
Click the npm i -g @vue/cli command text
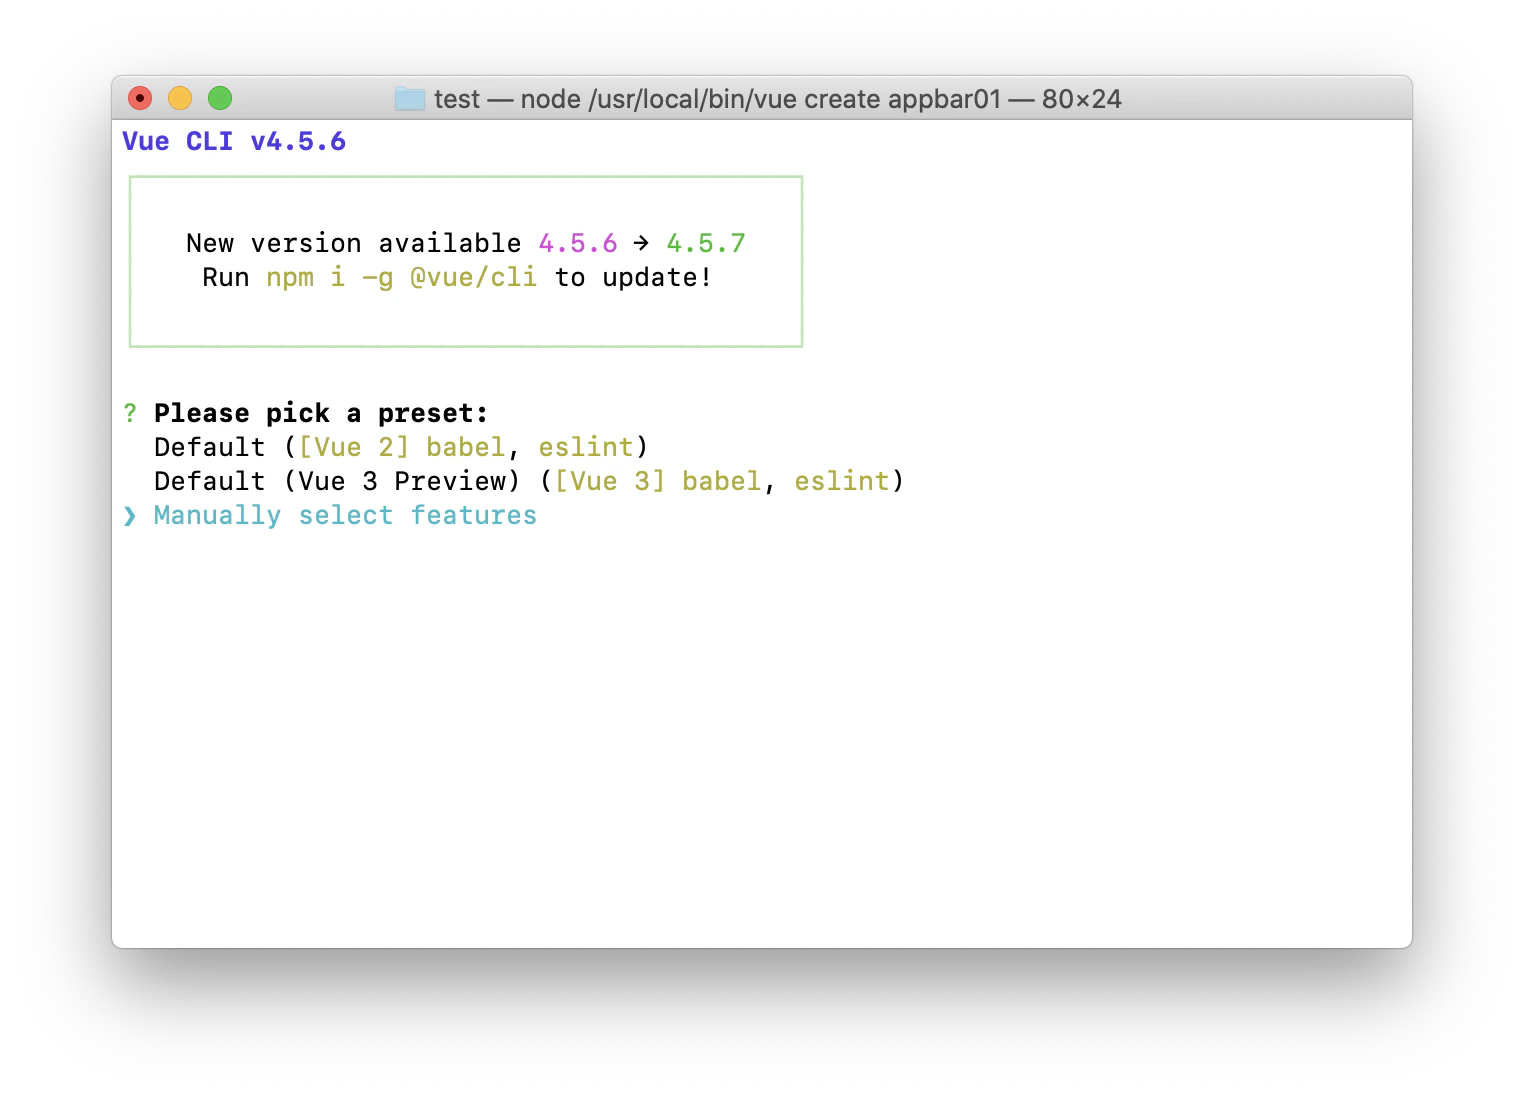[401, 277]
